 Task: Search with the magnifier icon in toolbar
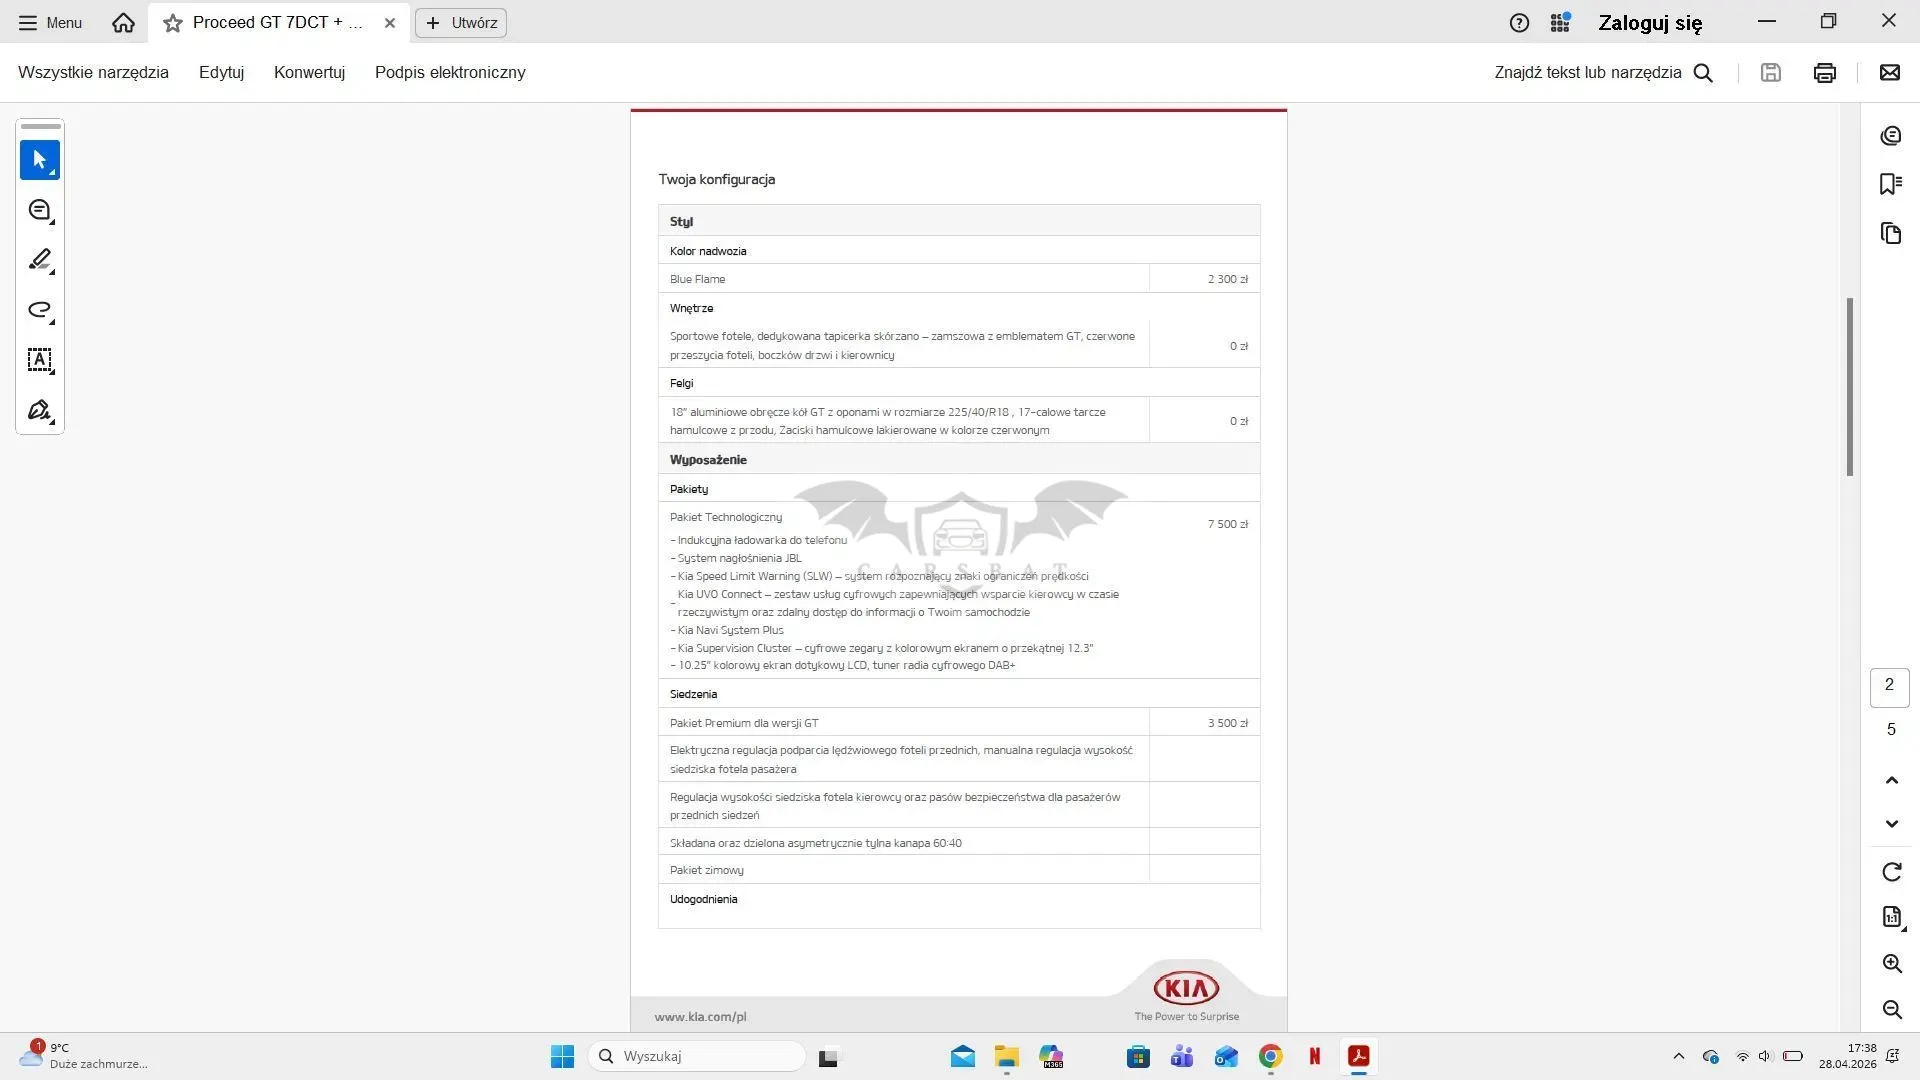pos(1703,73)
